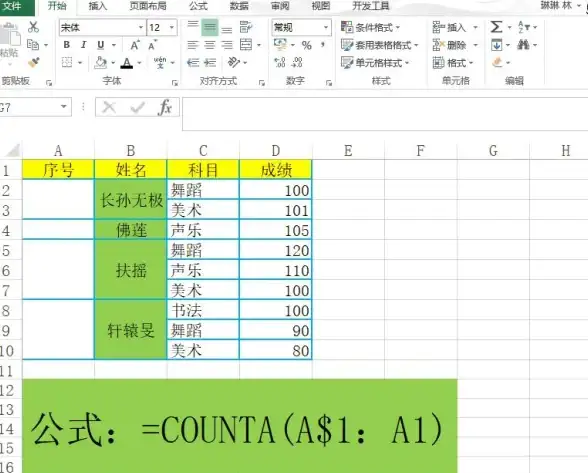588x473 pixels.
Task: Open Sort and Filter A-Z icon
Action: pos(523,27)
